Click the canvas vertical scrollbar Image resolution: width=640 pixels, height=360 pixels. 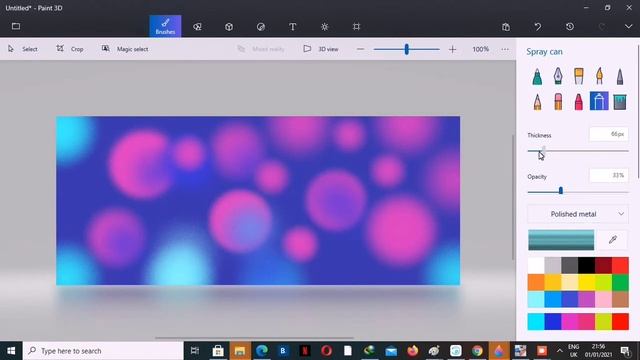513,197
